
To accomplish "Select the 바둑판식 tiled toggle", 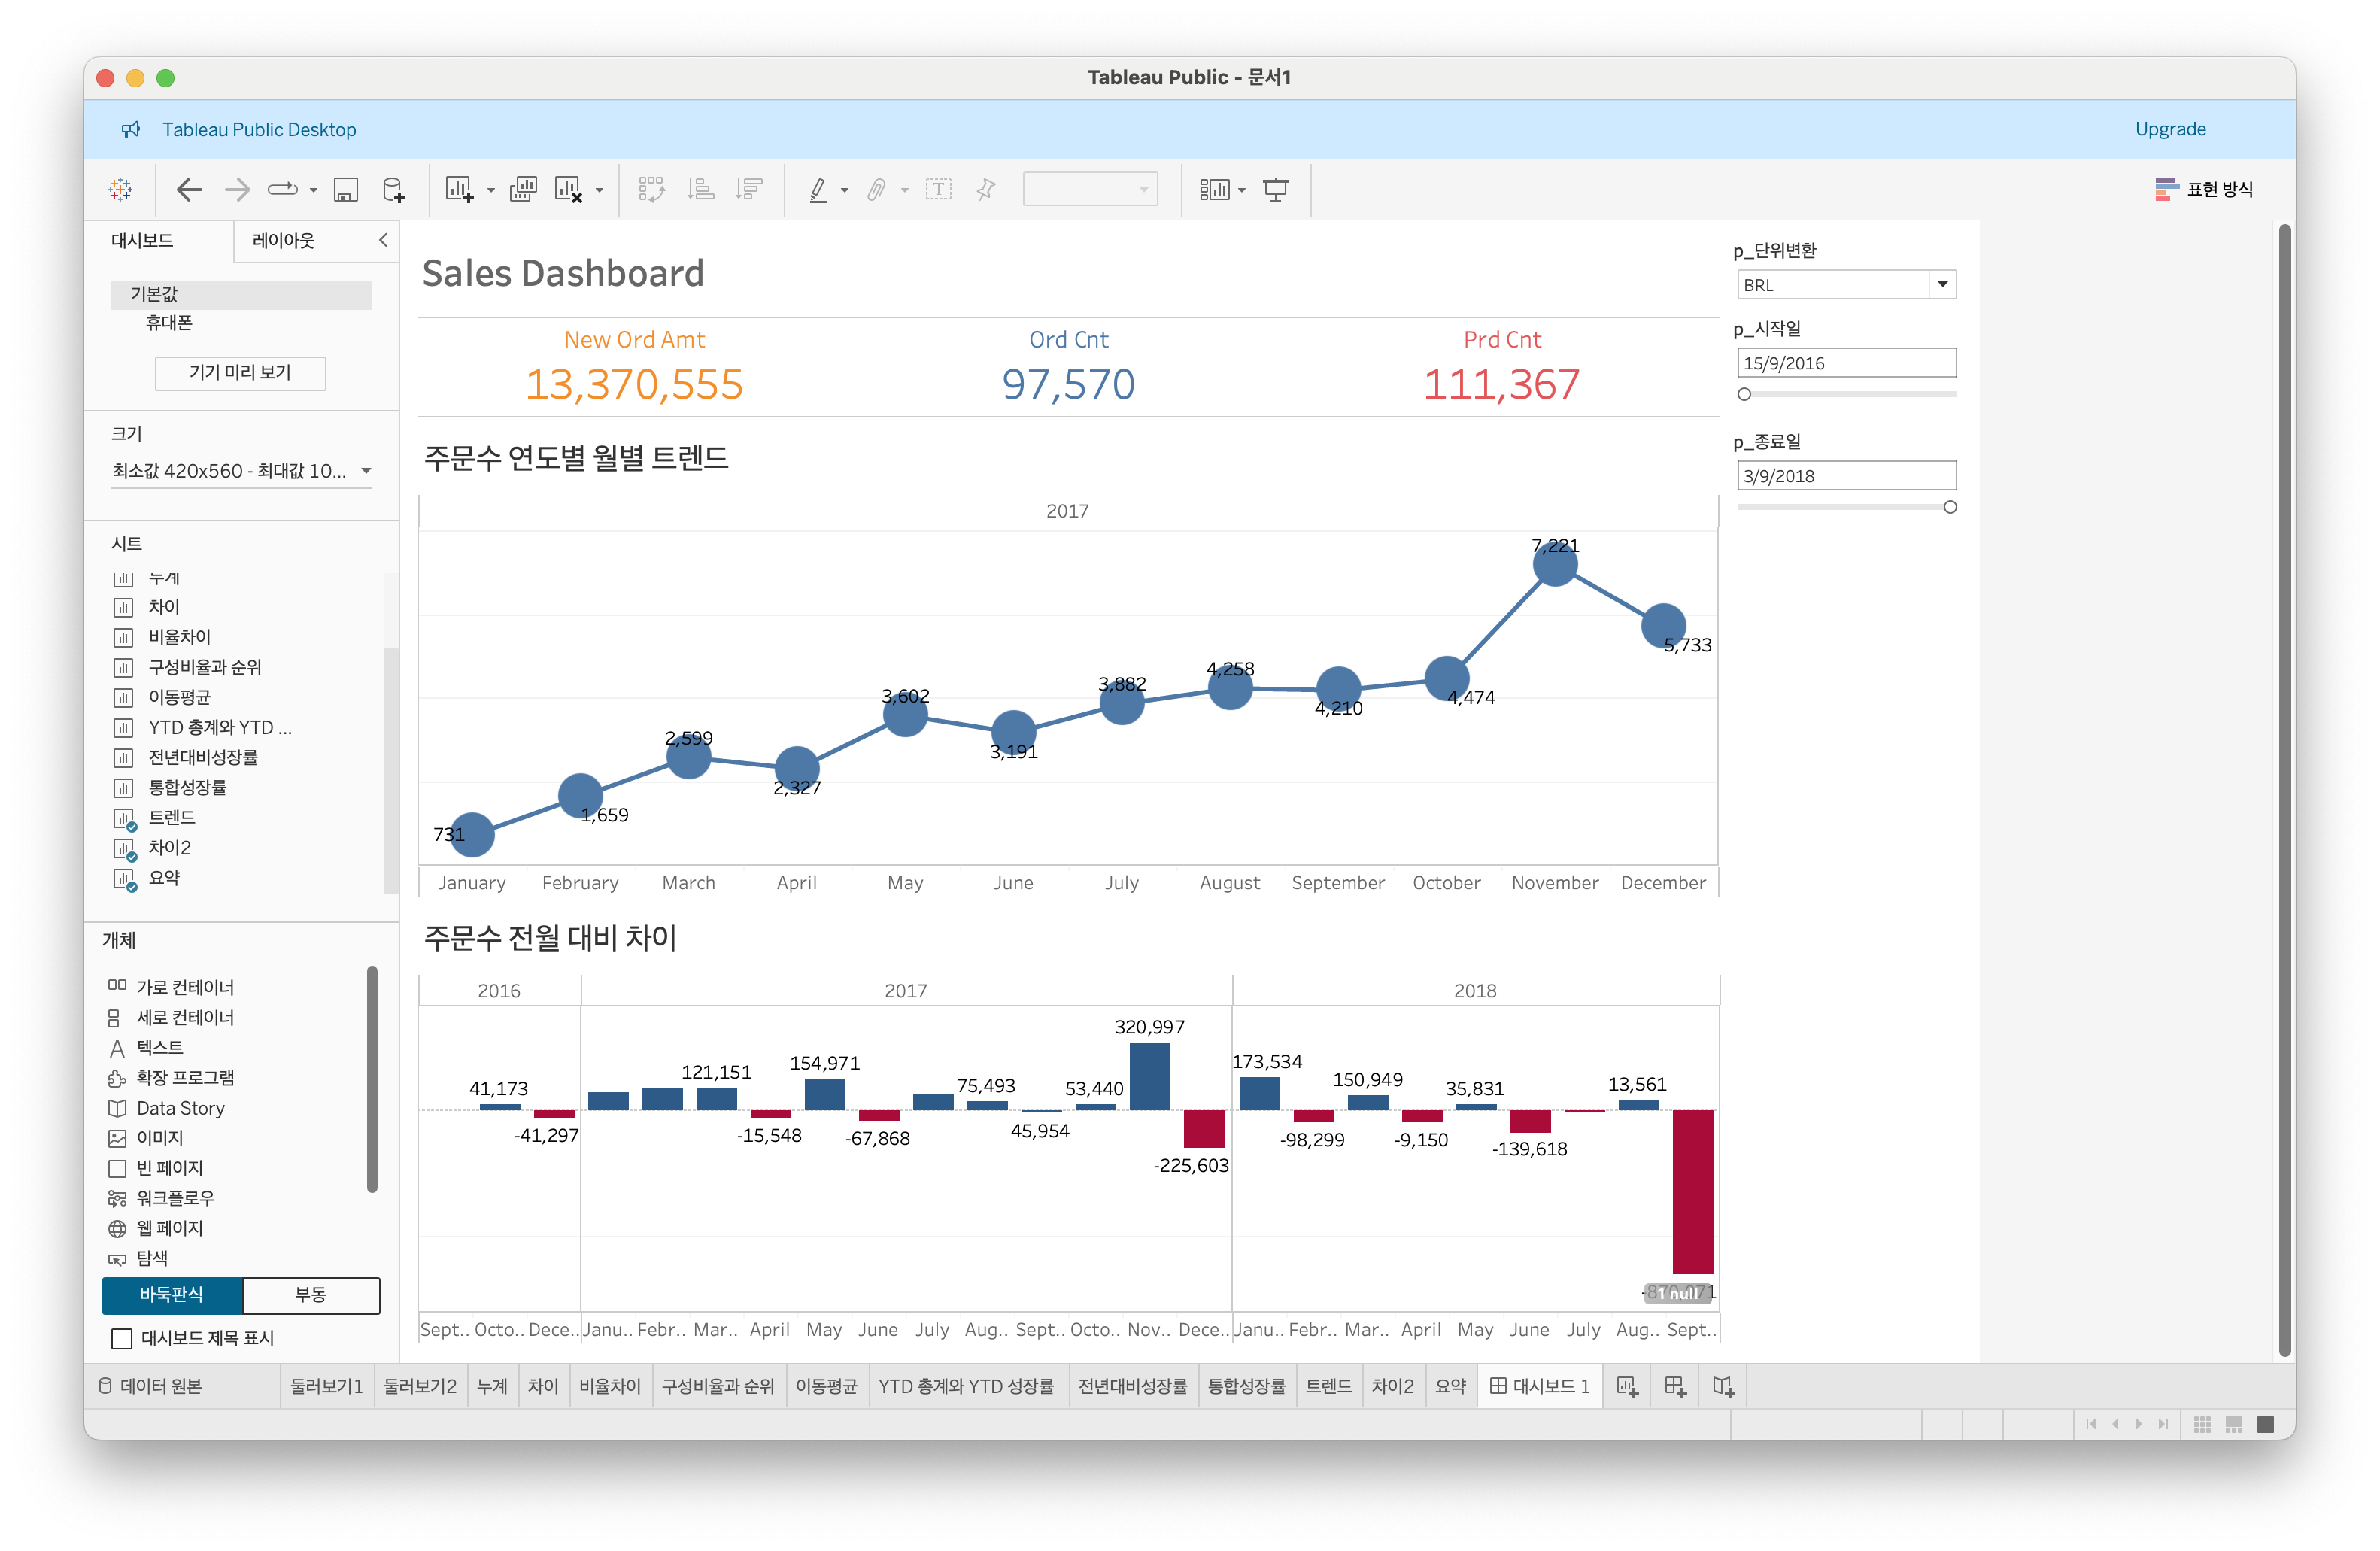I will [172, 1294].
